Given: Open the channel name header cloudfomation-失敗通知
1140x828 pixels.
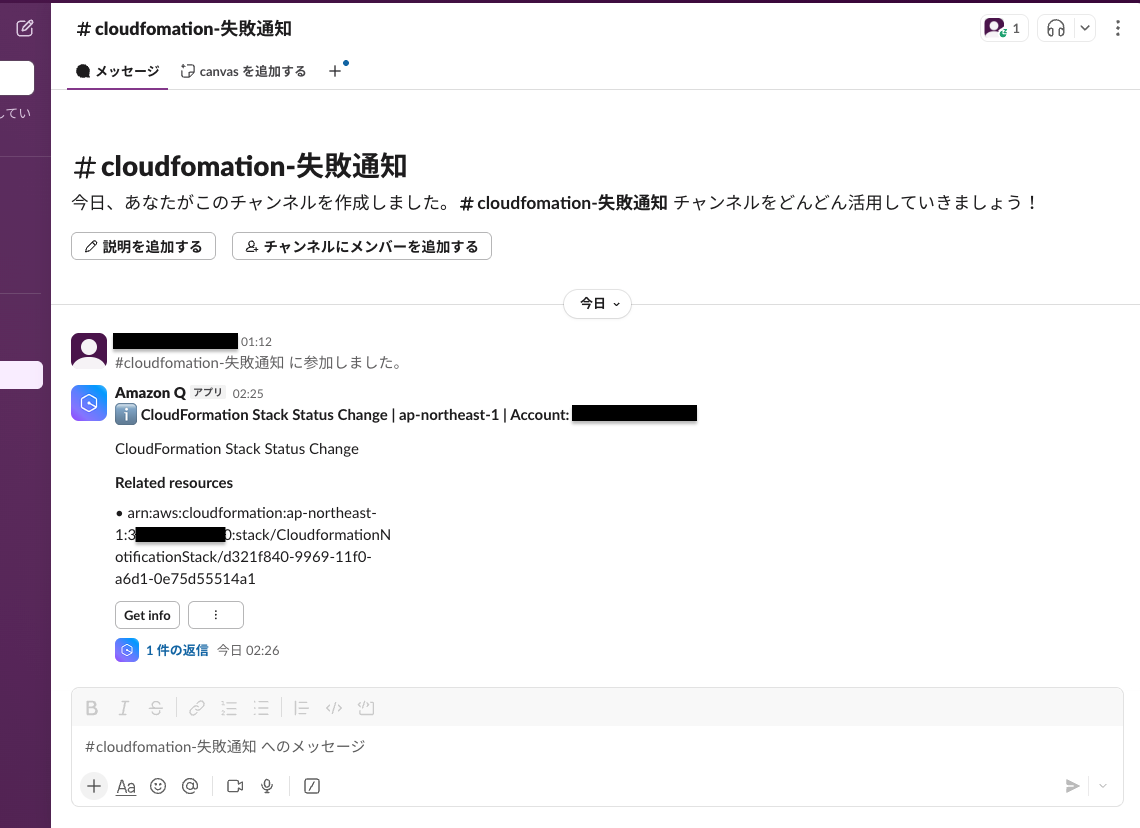Looking at the screenshot, I should (184, 28).
